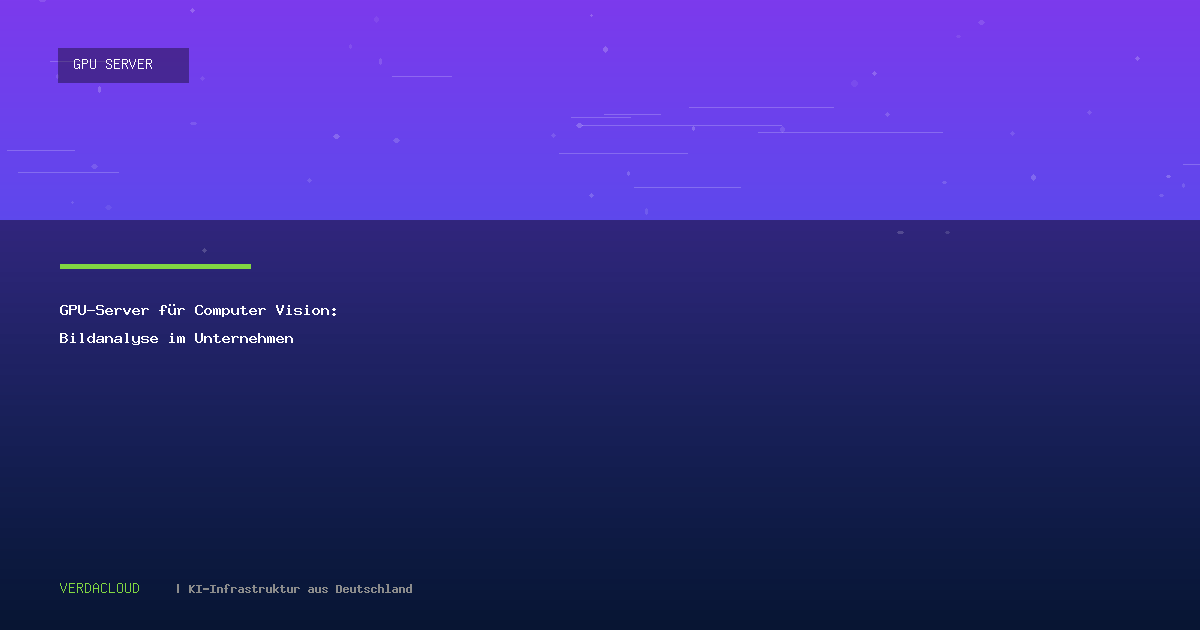Screen dimensions: 1200x630
Task: Click the GPU SERVER badge
Action: coord(123,65)
